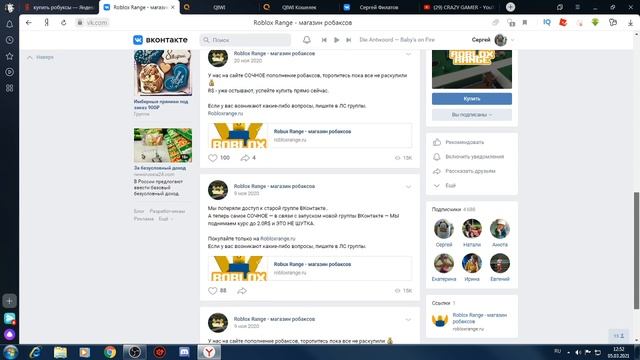The width and height of the screenshot is (640, 360).
Task: Bookmark this page via bookmark icon
Action: [x=525, y=23]
